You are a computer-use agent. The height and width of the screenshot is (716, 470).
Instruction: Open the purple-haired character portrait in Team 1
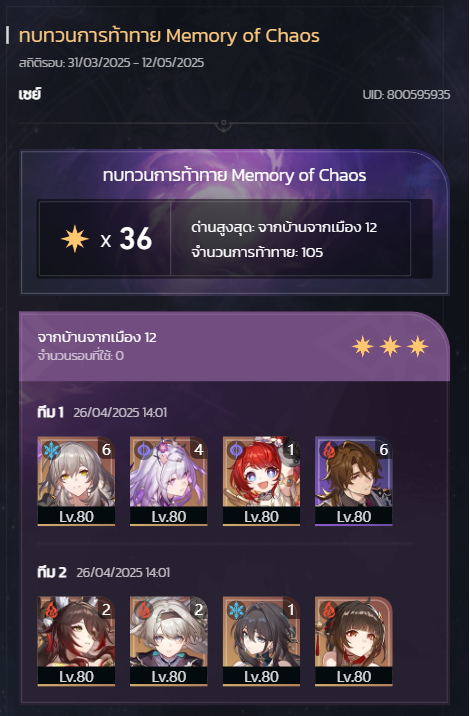(x=169, y=481)
